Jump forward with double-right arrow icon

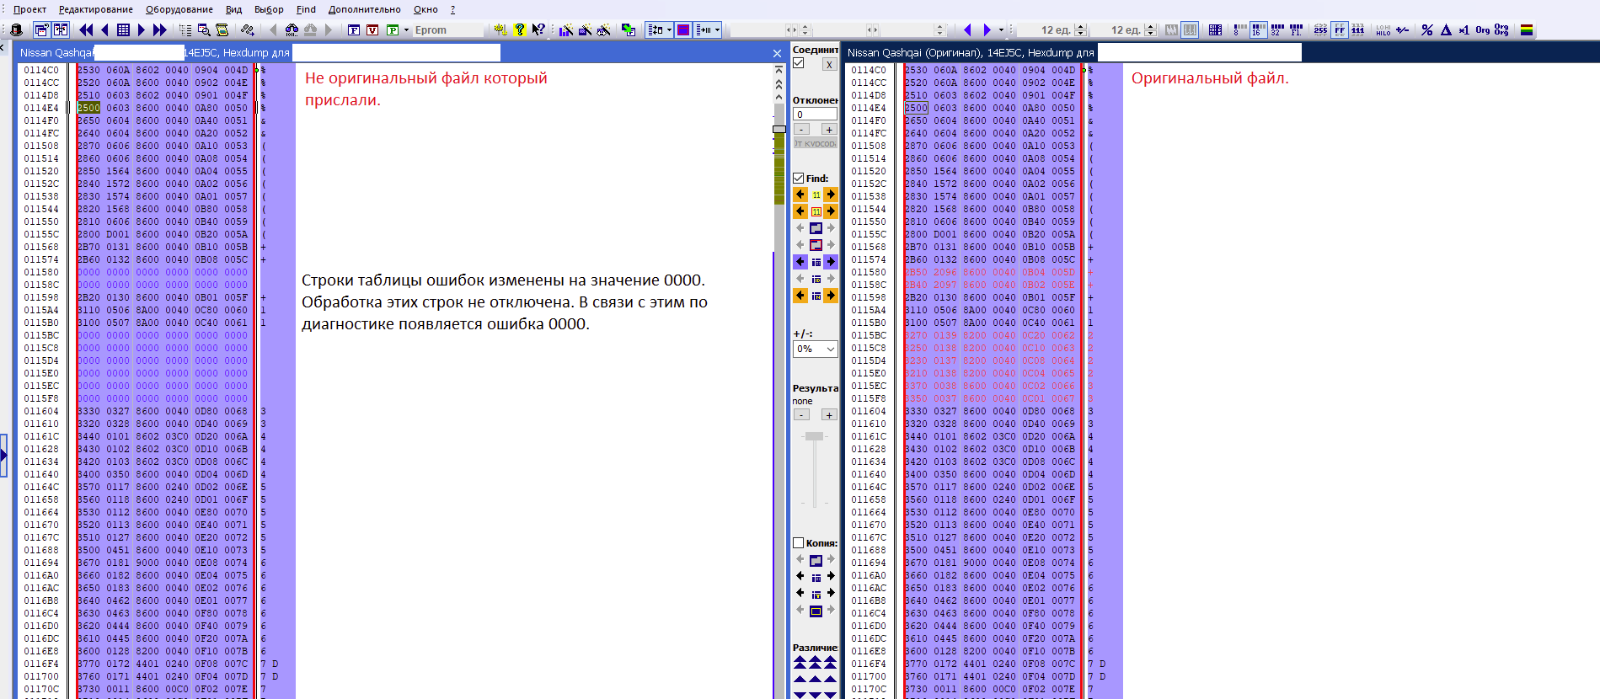(159, 30)
